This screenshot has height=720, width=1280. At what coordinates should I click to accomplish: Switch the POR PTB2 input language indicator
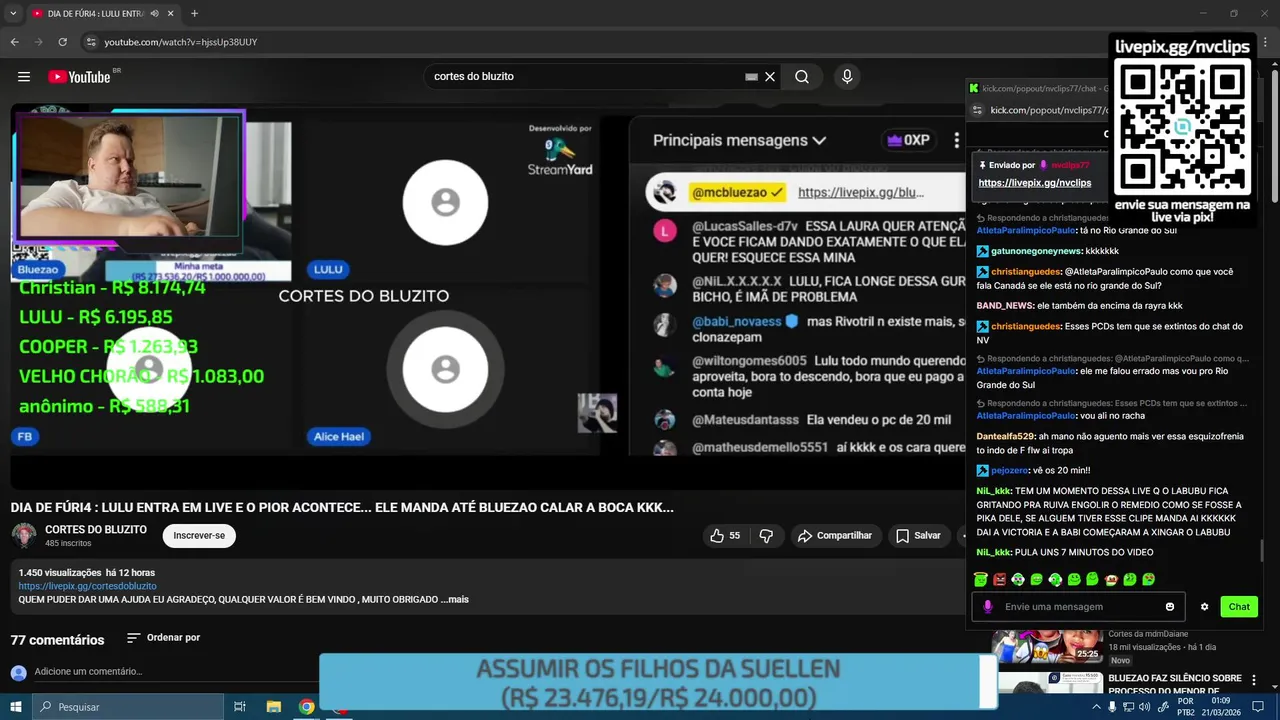[x=1185, y=707]
